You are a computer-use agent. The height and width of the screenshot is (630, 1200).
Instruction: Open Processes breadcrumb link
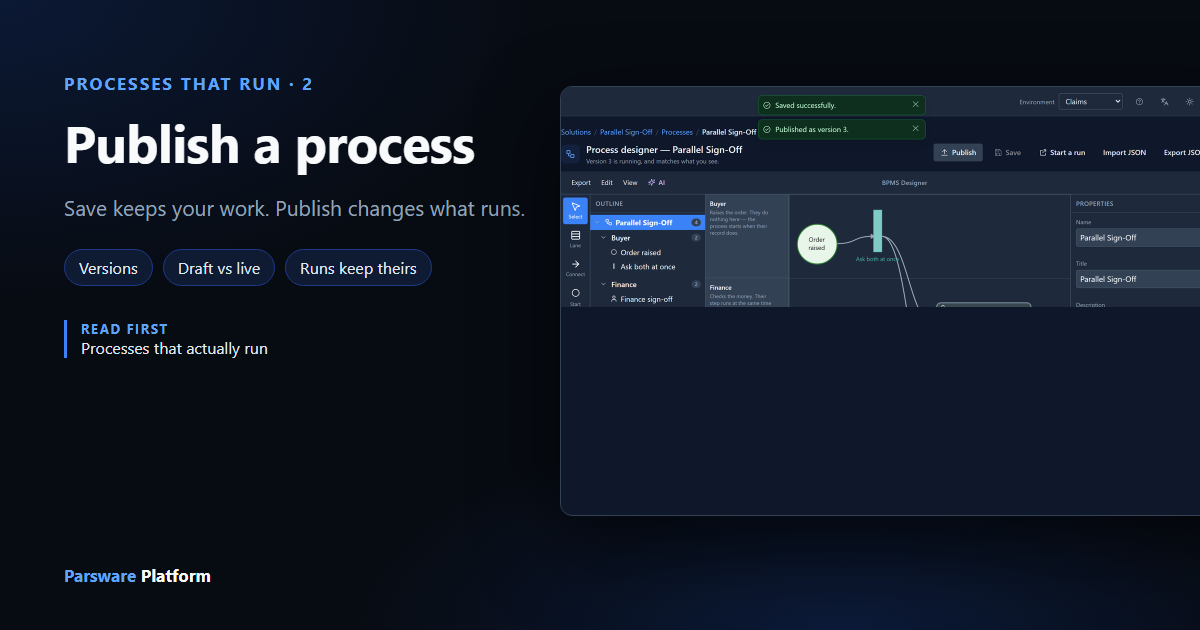677,132
